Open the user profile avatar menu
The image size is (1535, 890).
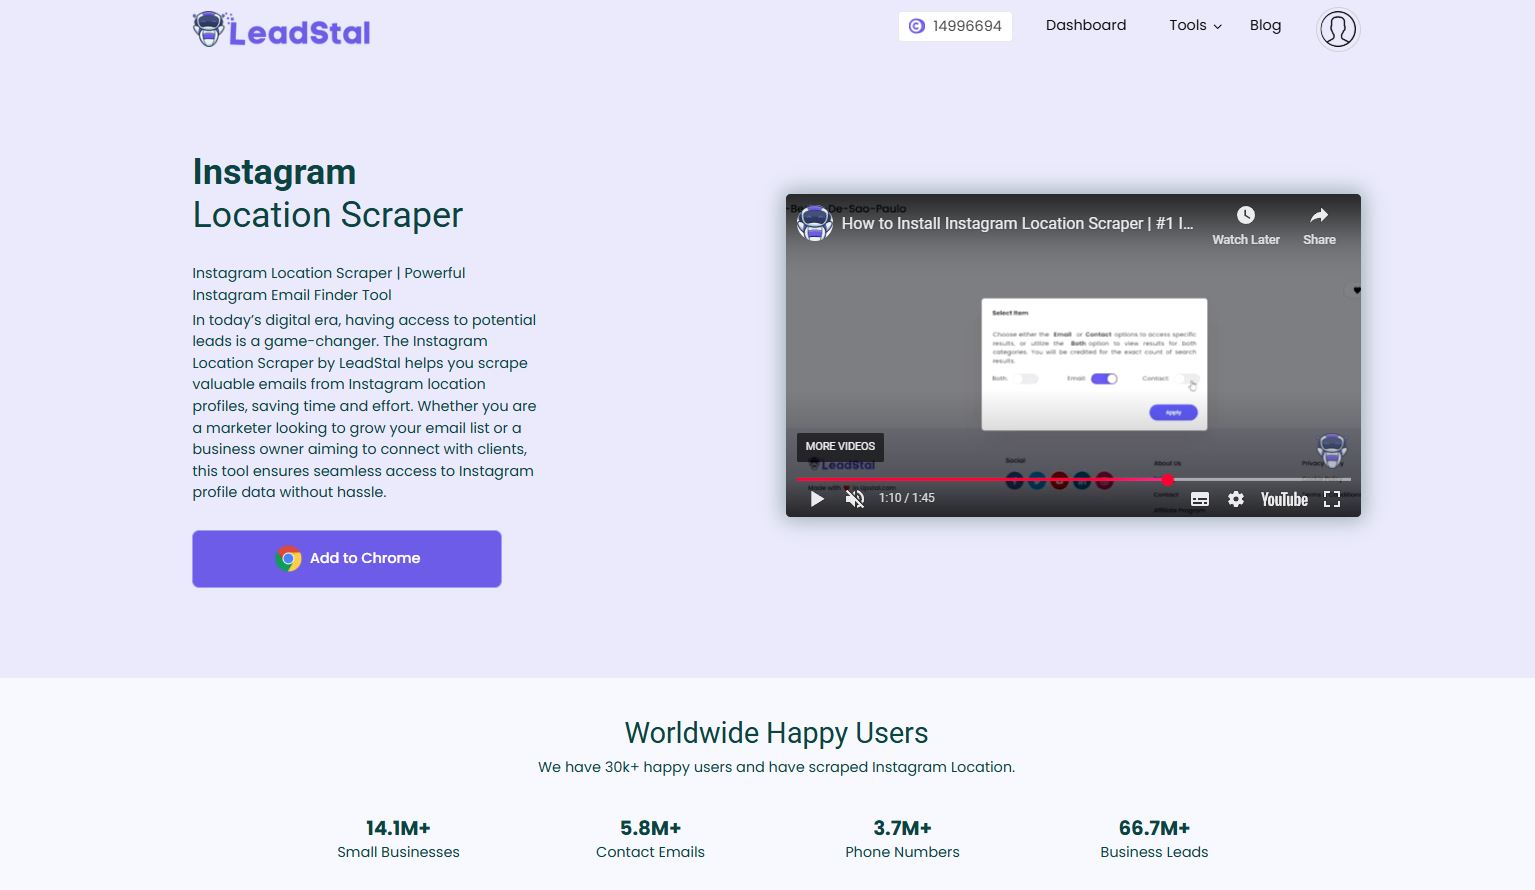point(1337,29)
